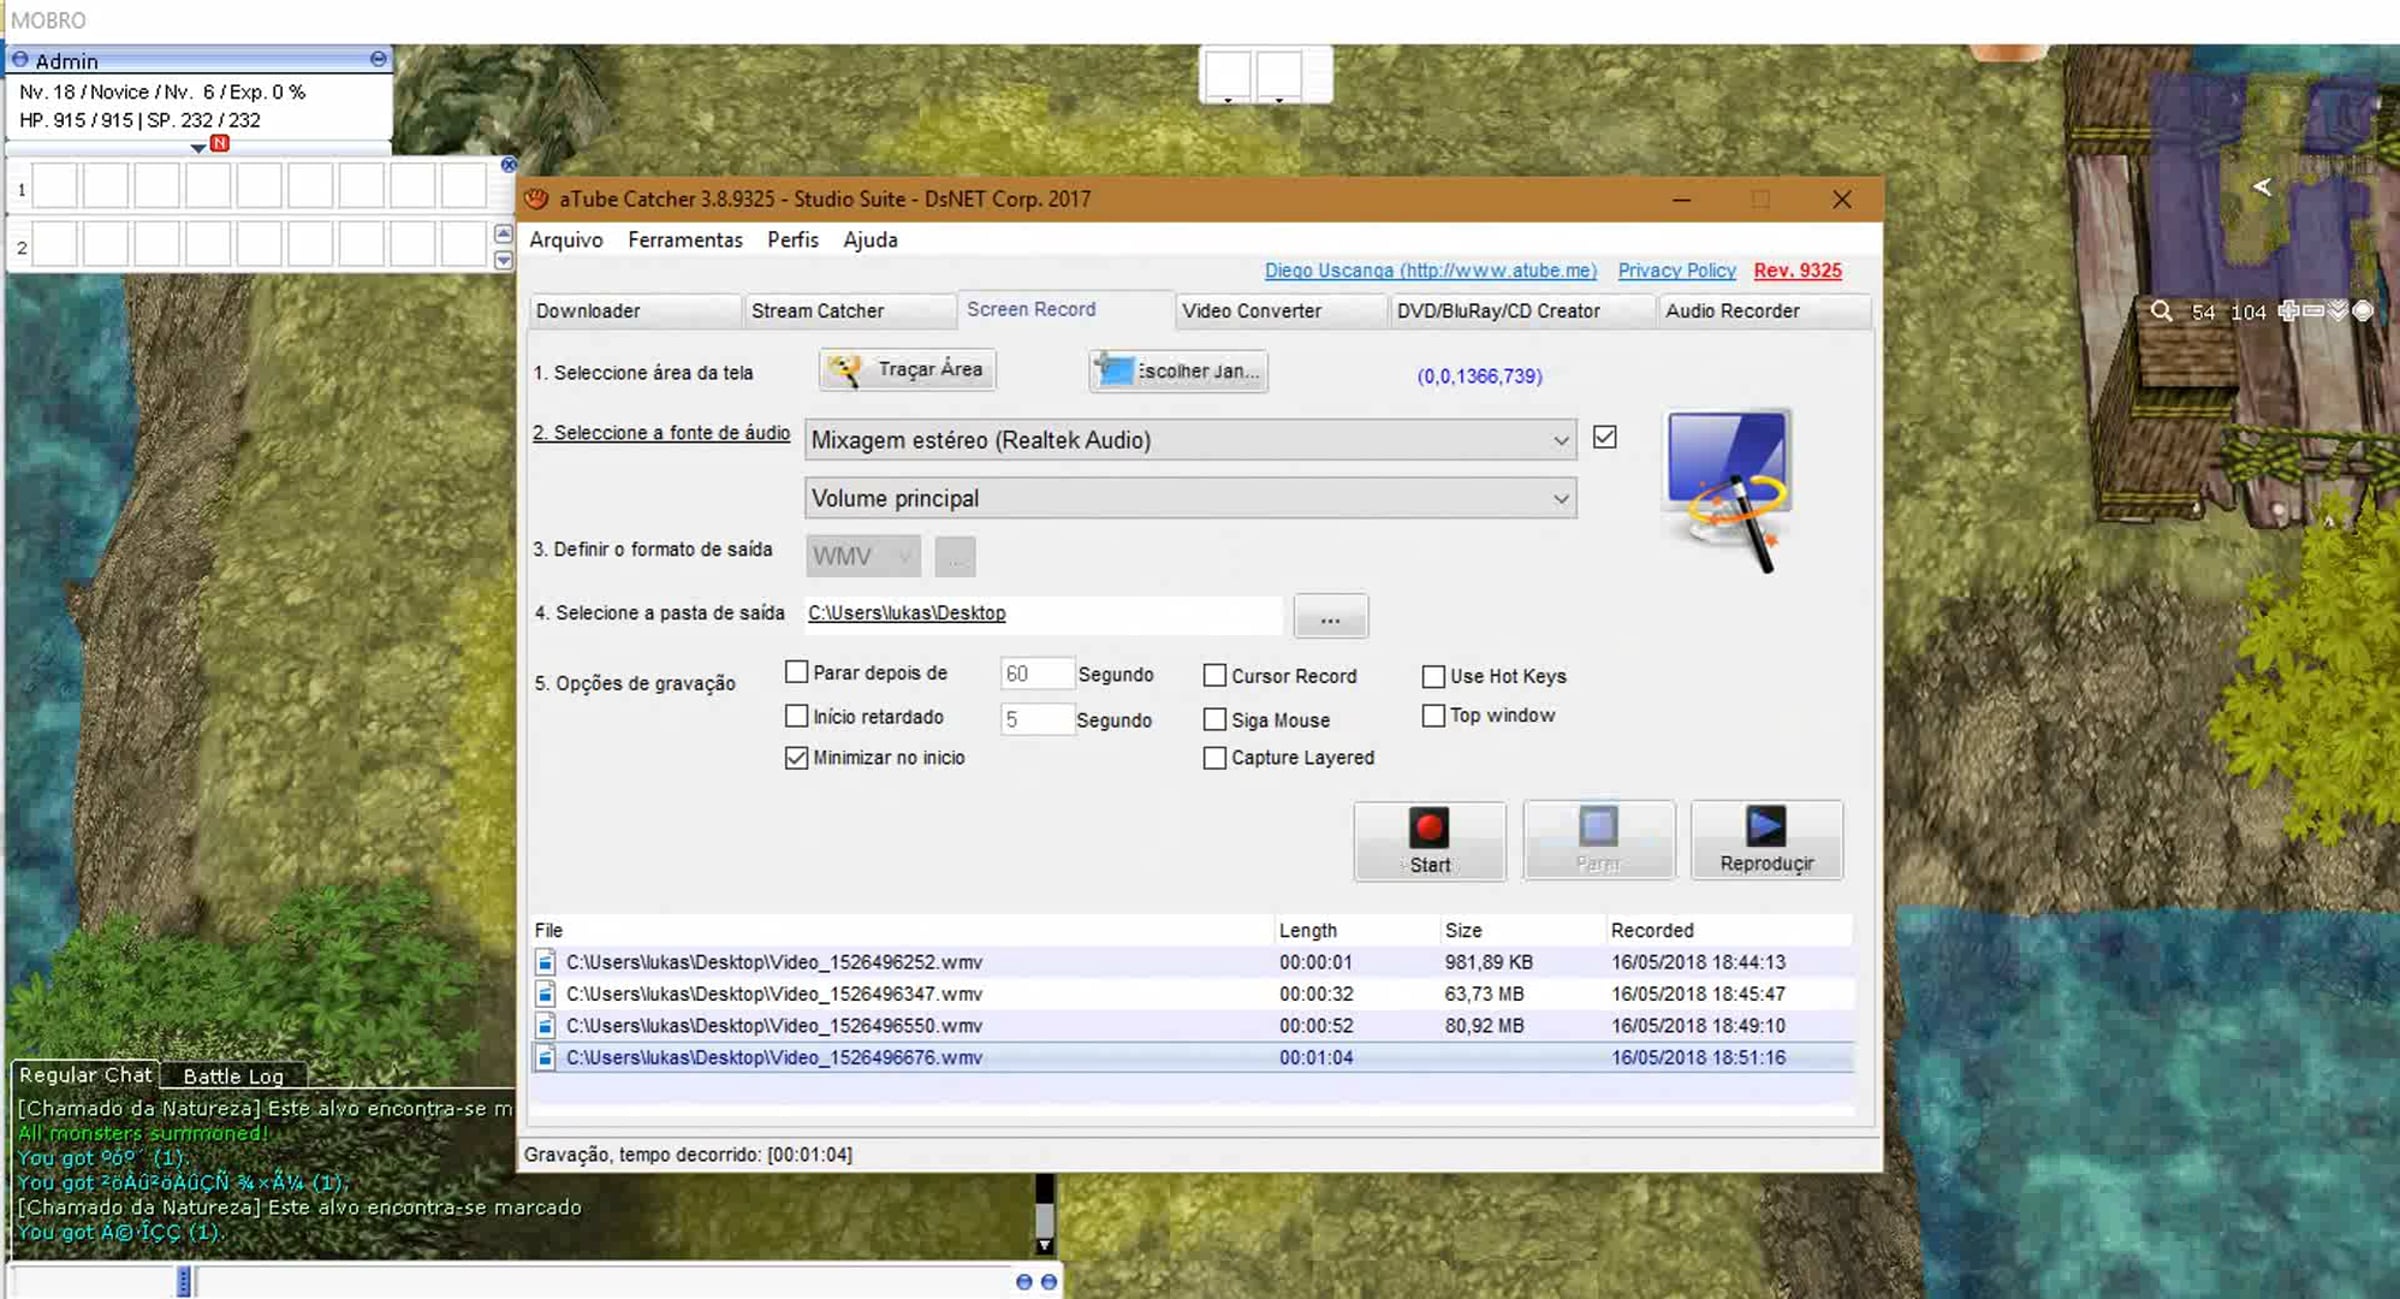Toggle the checkbox beside the audio source dropdown
Image resolution: width=2400 pixels, height=1299 pixels.
point(1605,437)
